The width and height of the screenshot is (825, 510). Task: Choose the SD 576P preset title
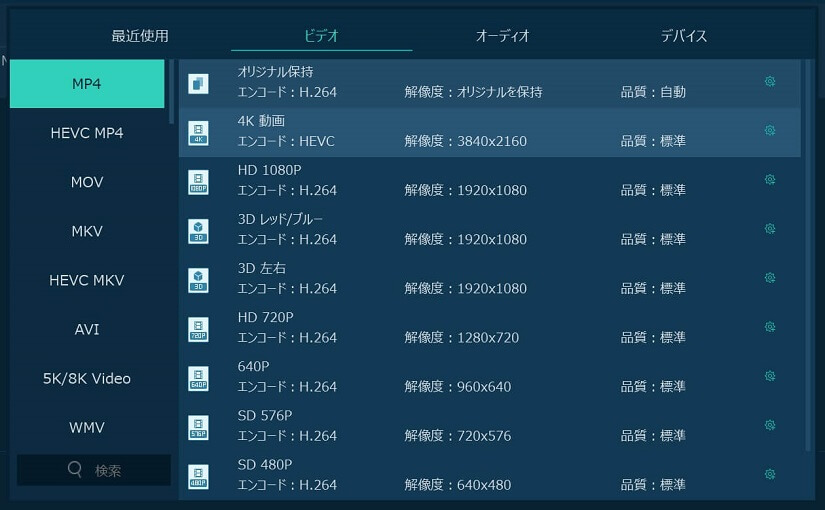pyautogui.click(x=265, y=416)
